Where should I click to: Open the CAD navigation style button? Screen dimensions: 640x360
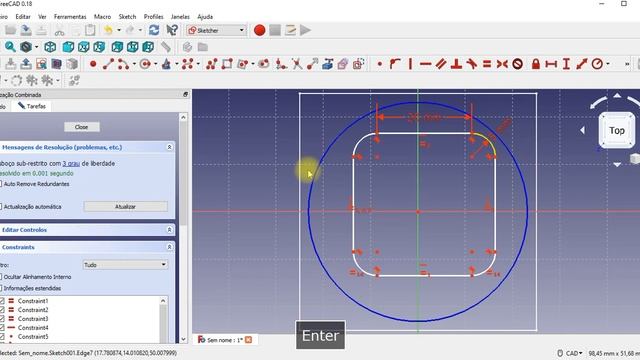[x=570, y=353]
